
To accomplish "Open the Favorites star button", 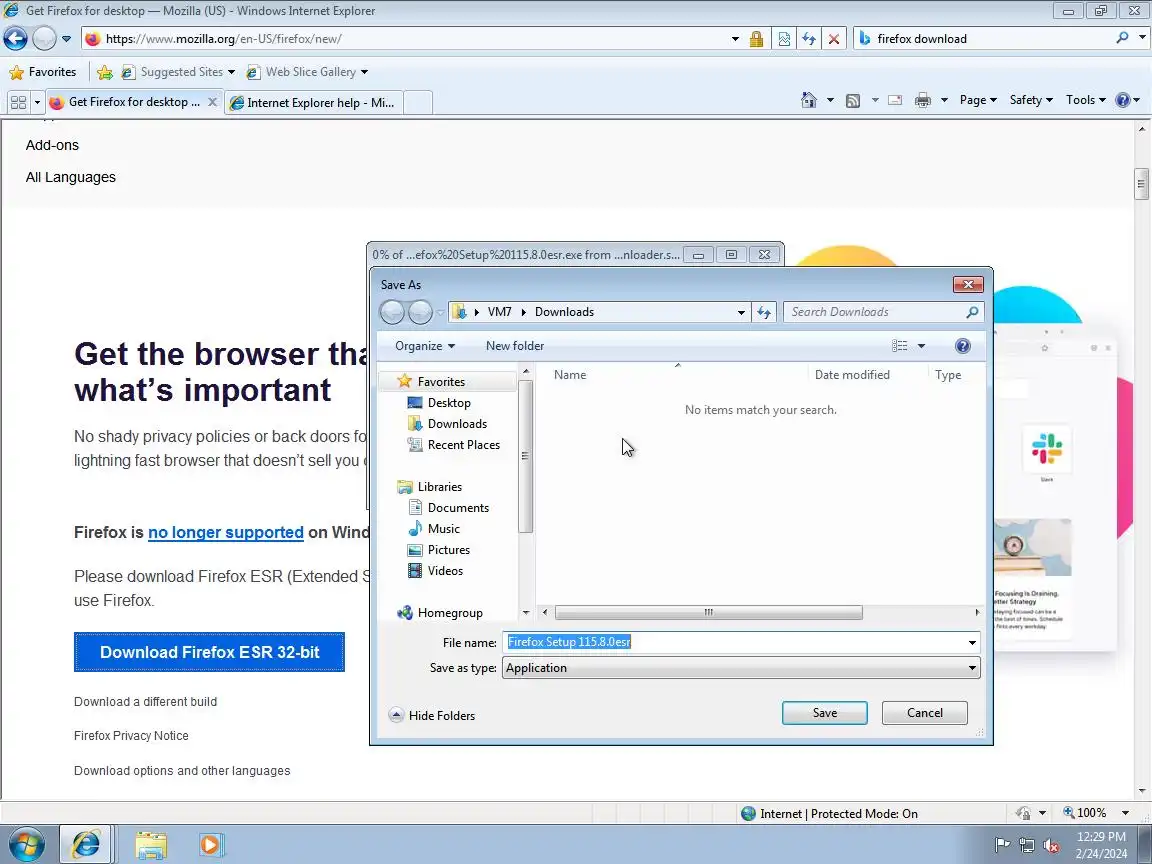I will [x=43, y=72].
